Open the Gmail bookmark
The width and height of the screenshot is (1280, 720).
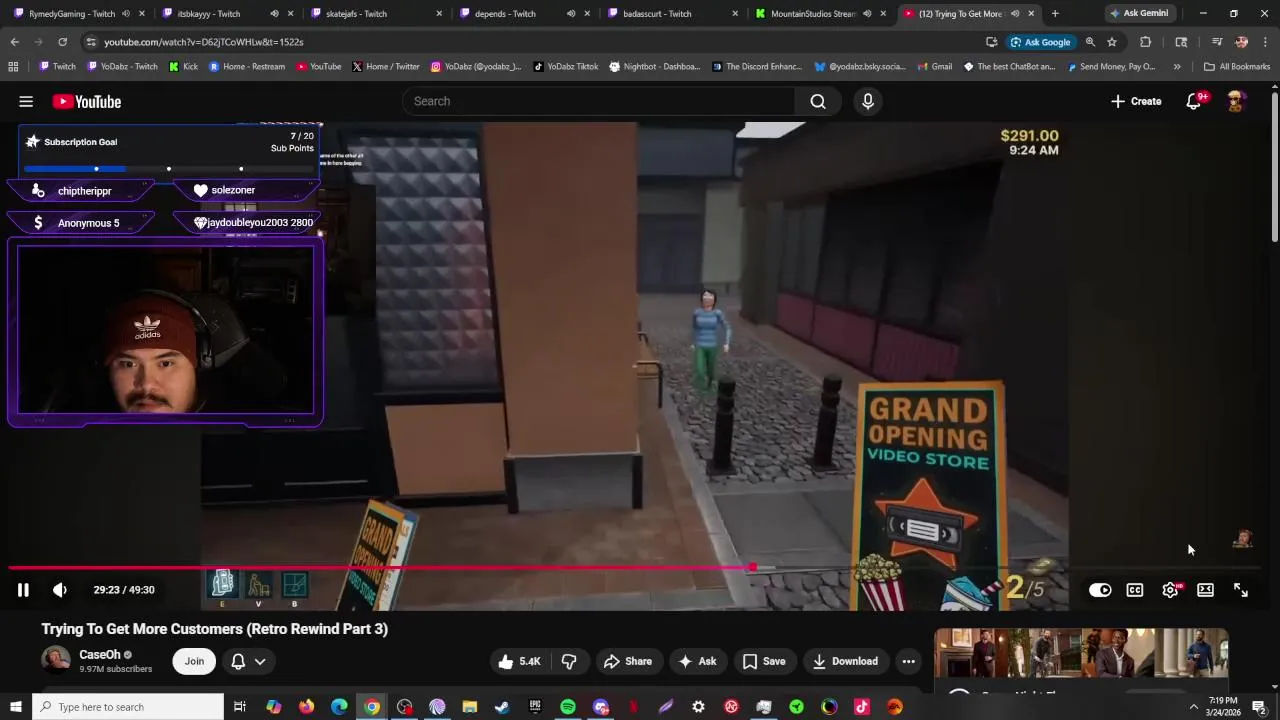coord(934,67)
